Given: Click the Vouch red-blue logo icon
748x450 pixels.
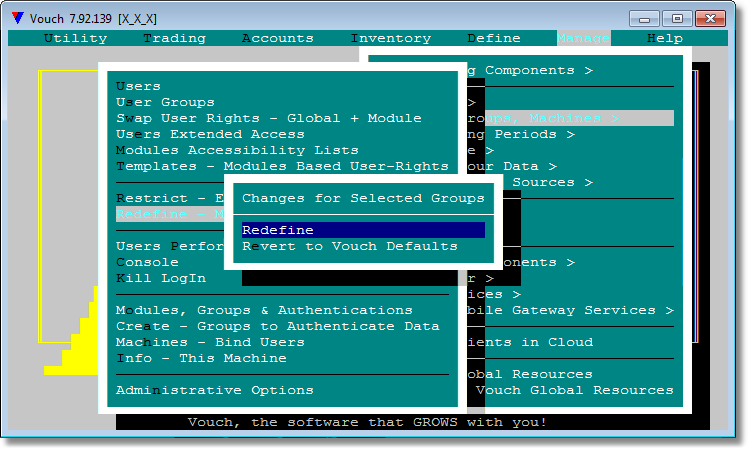Looking at the screenshot, I should [x=18, y=18].
